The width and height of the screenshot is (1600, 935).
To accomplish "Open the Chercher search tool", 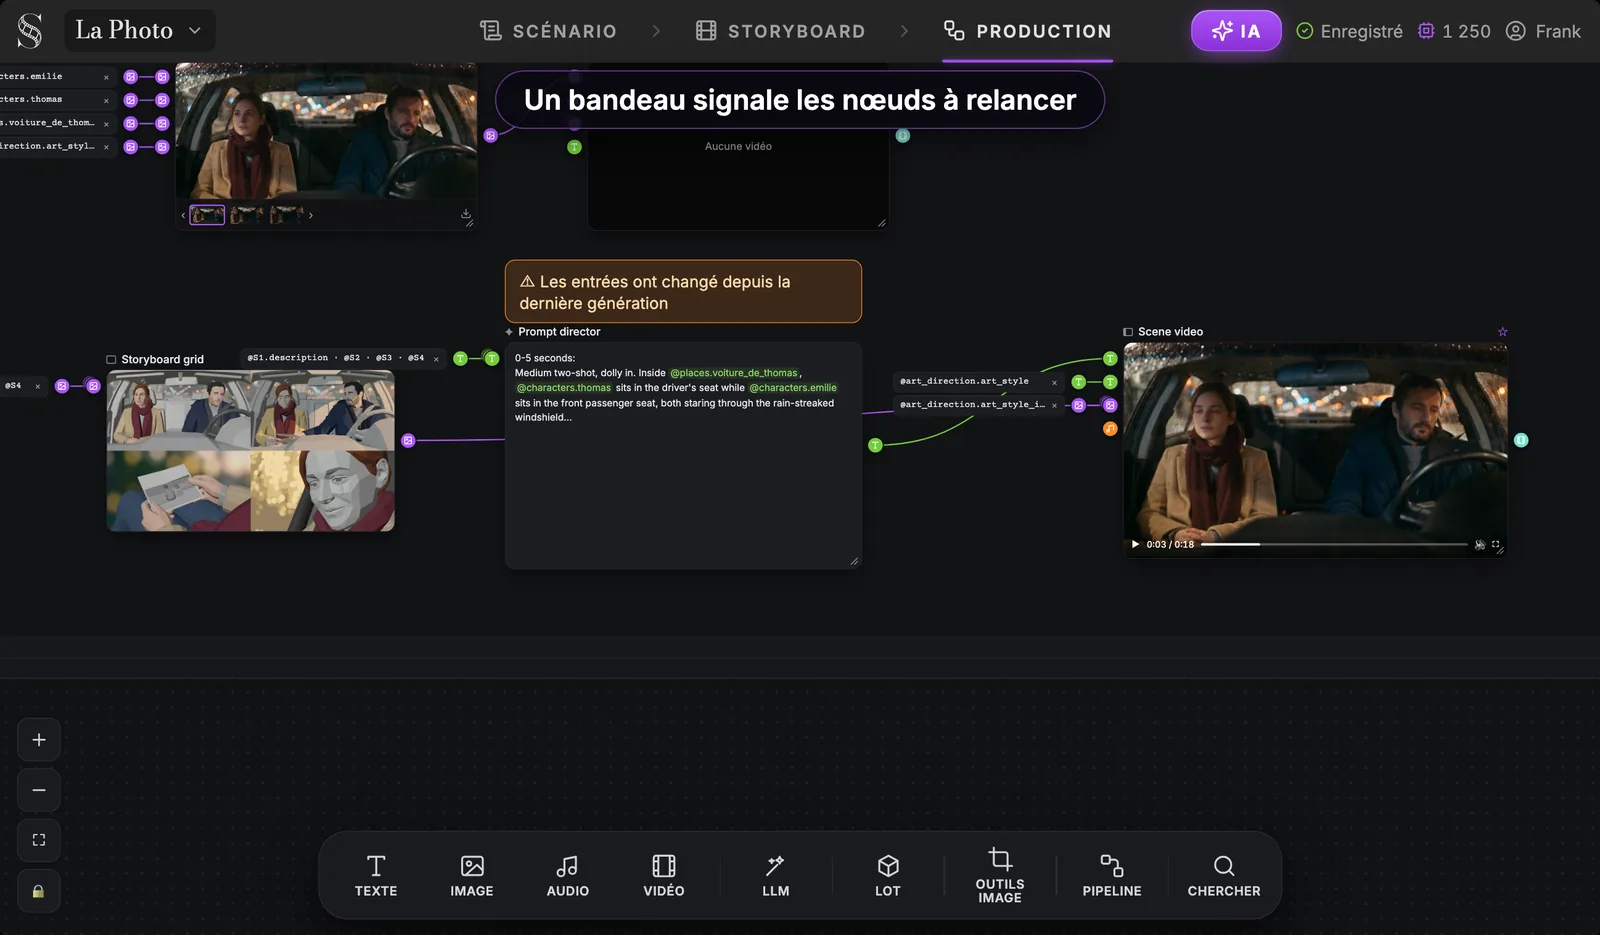I will tap(1224, 876).
